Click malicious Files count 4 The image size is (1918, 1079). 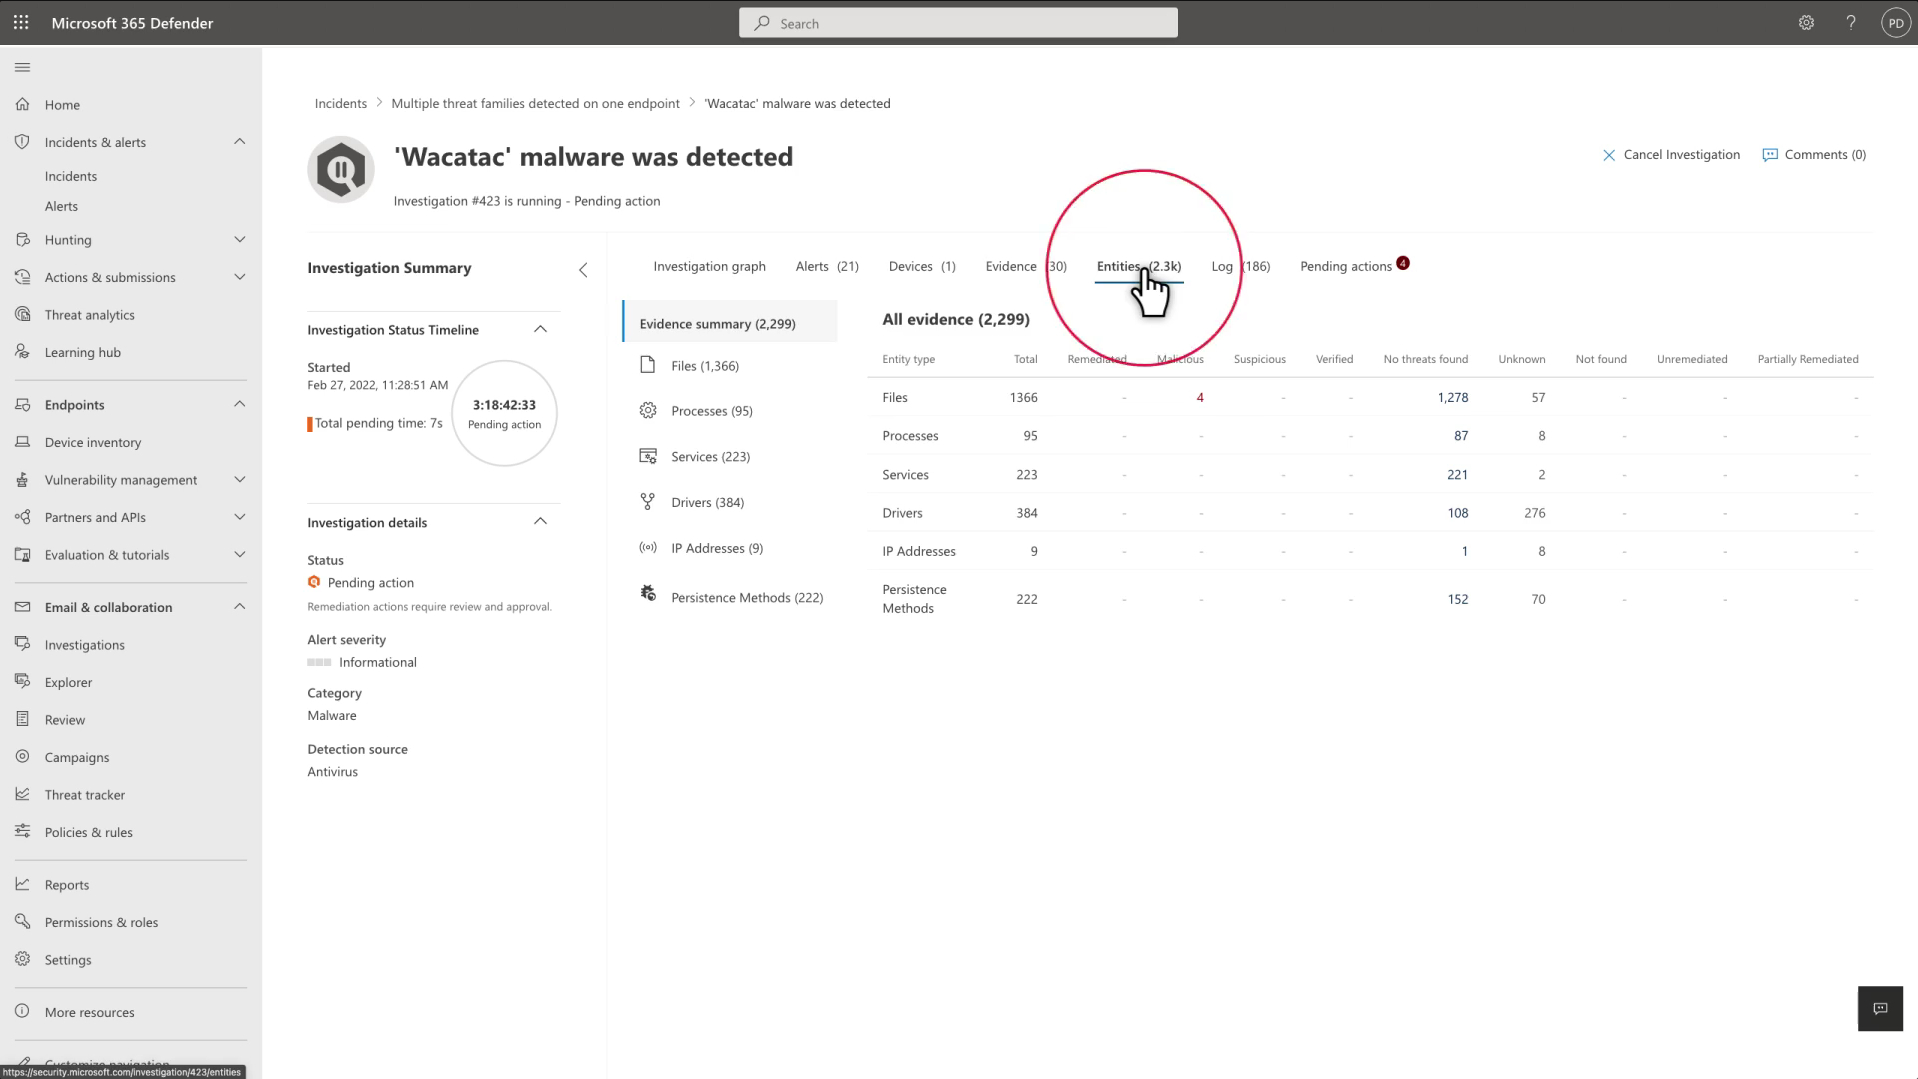coord(1200,397)
